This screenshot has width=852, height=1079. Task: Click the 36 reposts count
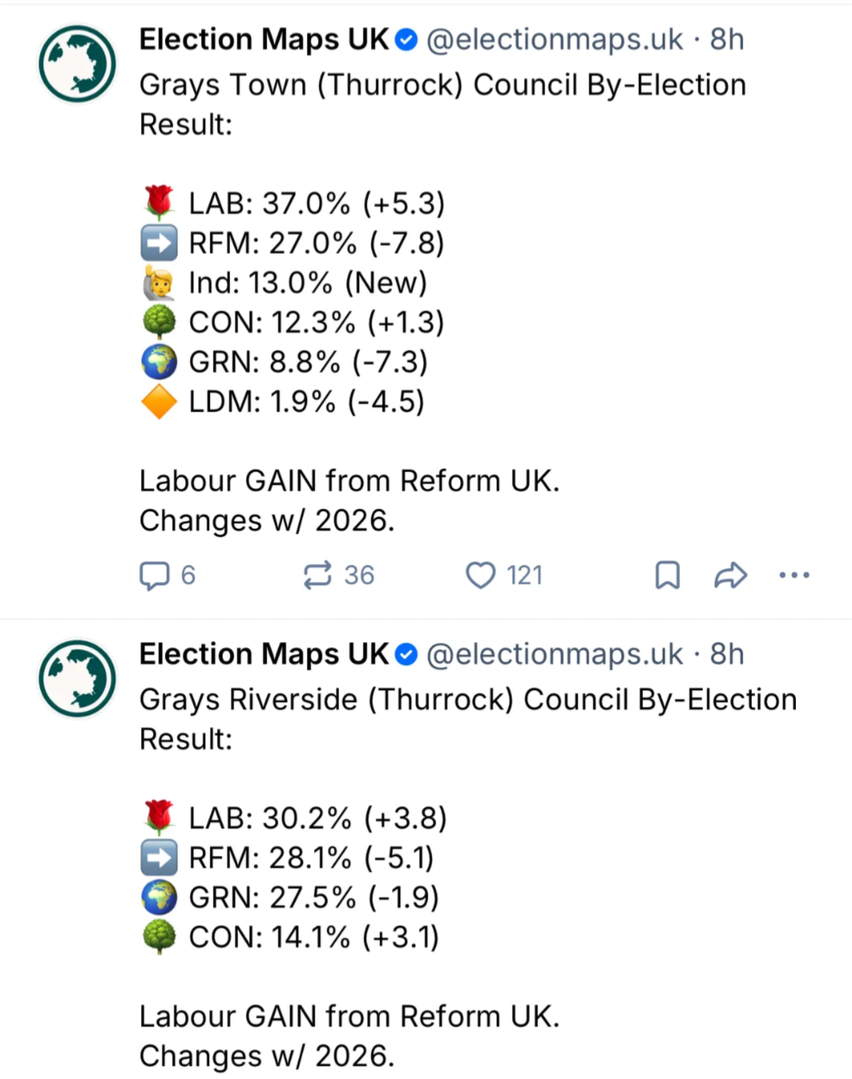pos(359,575)
